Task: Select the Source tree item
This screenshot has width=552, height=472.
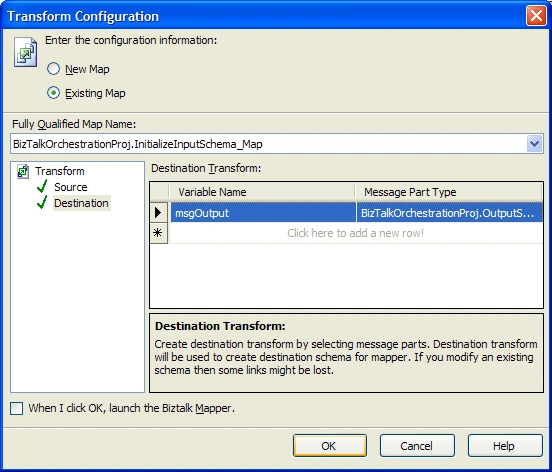Action: click(x=71, y=187)
